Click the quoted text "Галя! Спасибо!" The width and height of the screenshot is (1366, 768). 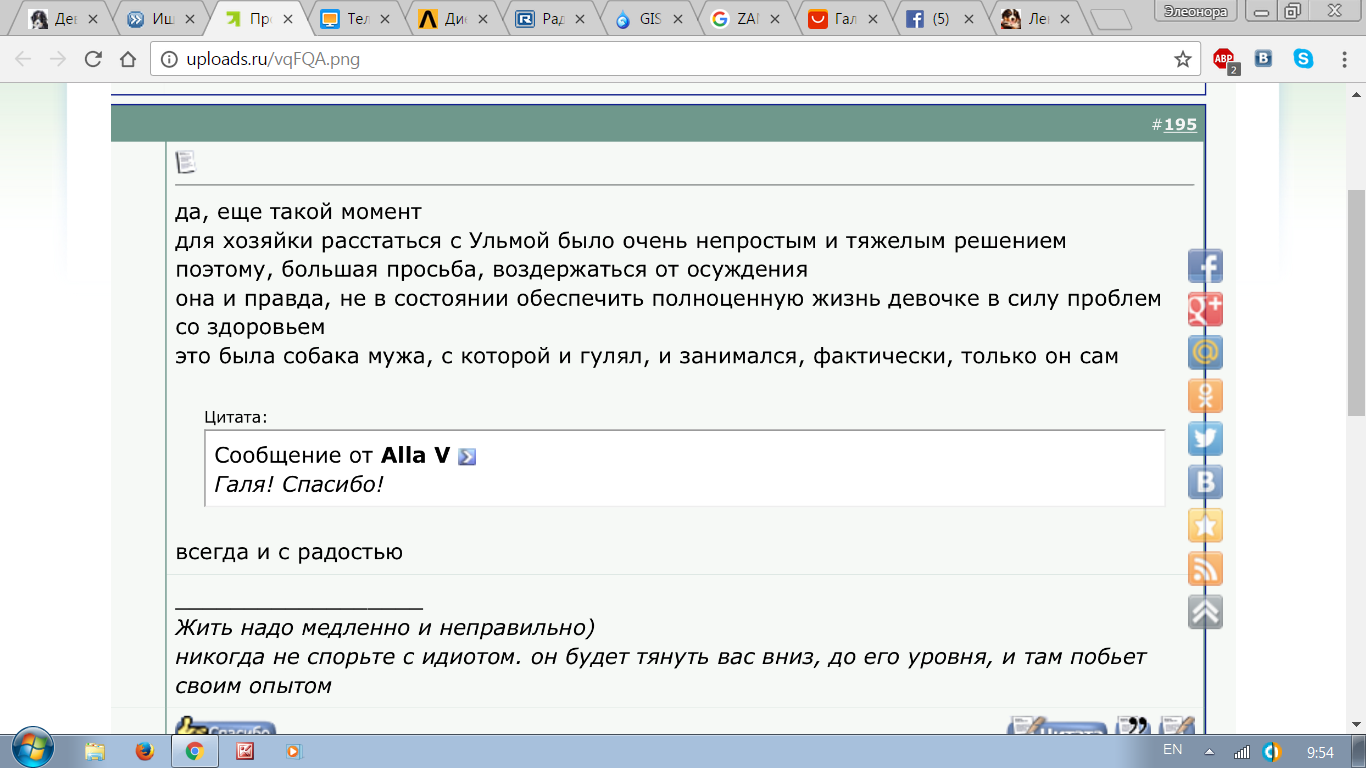click(299, 485)
